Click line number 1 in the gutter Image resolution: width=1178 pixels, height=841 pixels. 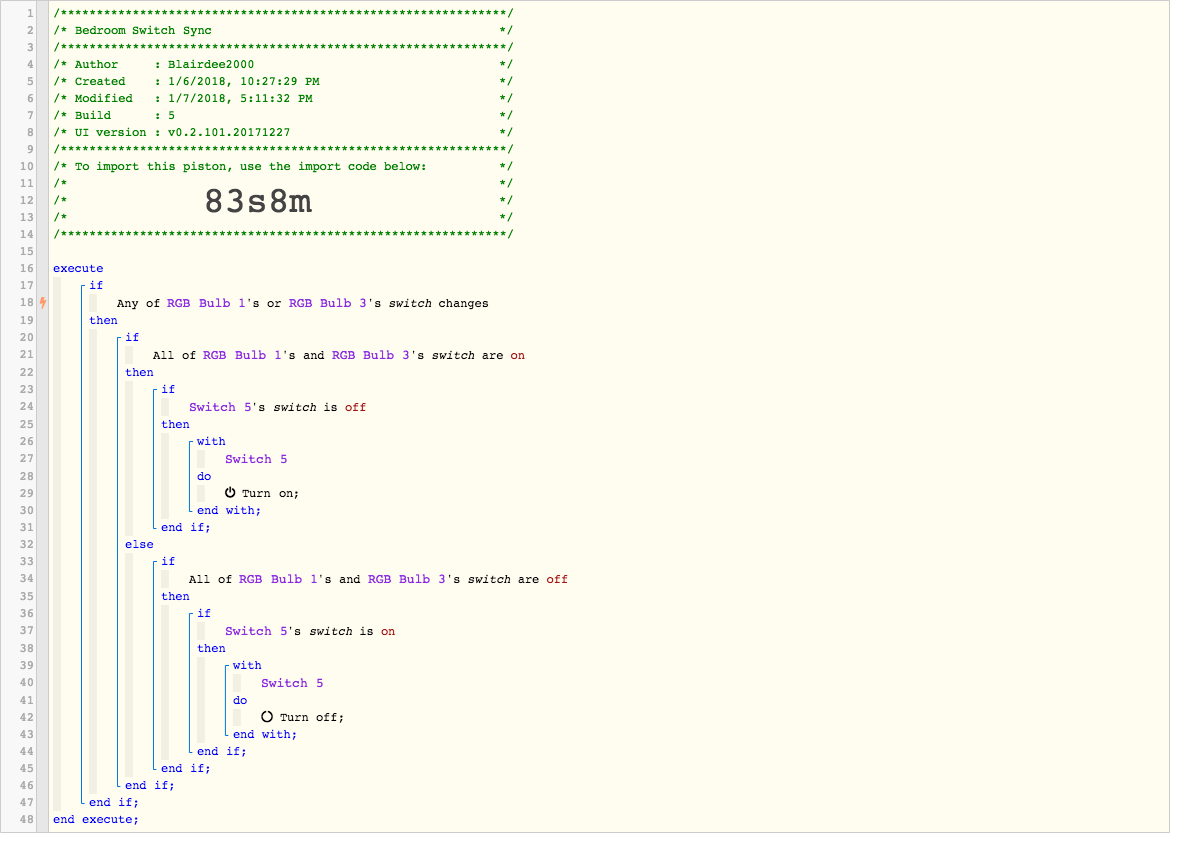tap(30, 14)
